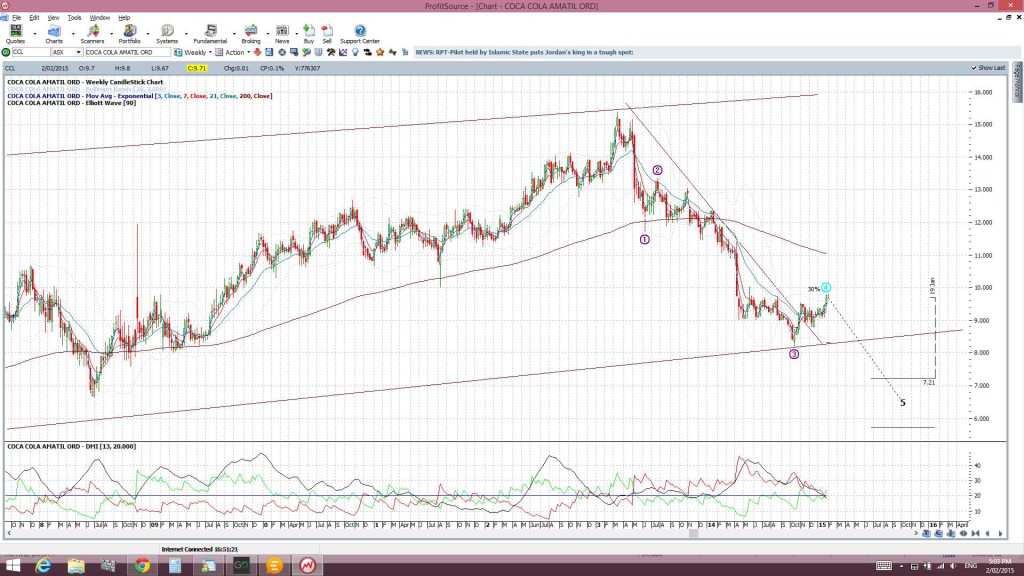
Task: Click the green circular icon beside CCL field
Action: coord(5,52)
